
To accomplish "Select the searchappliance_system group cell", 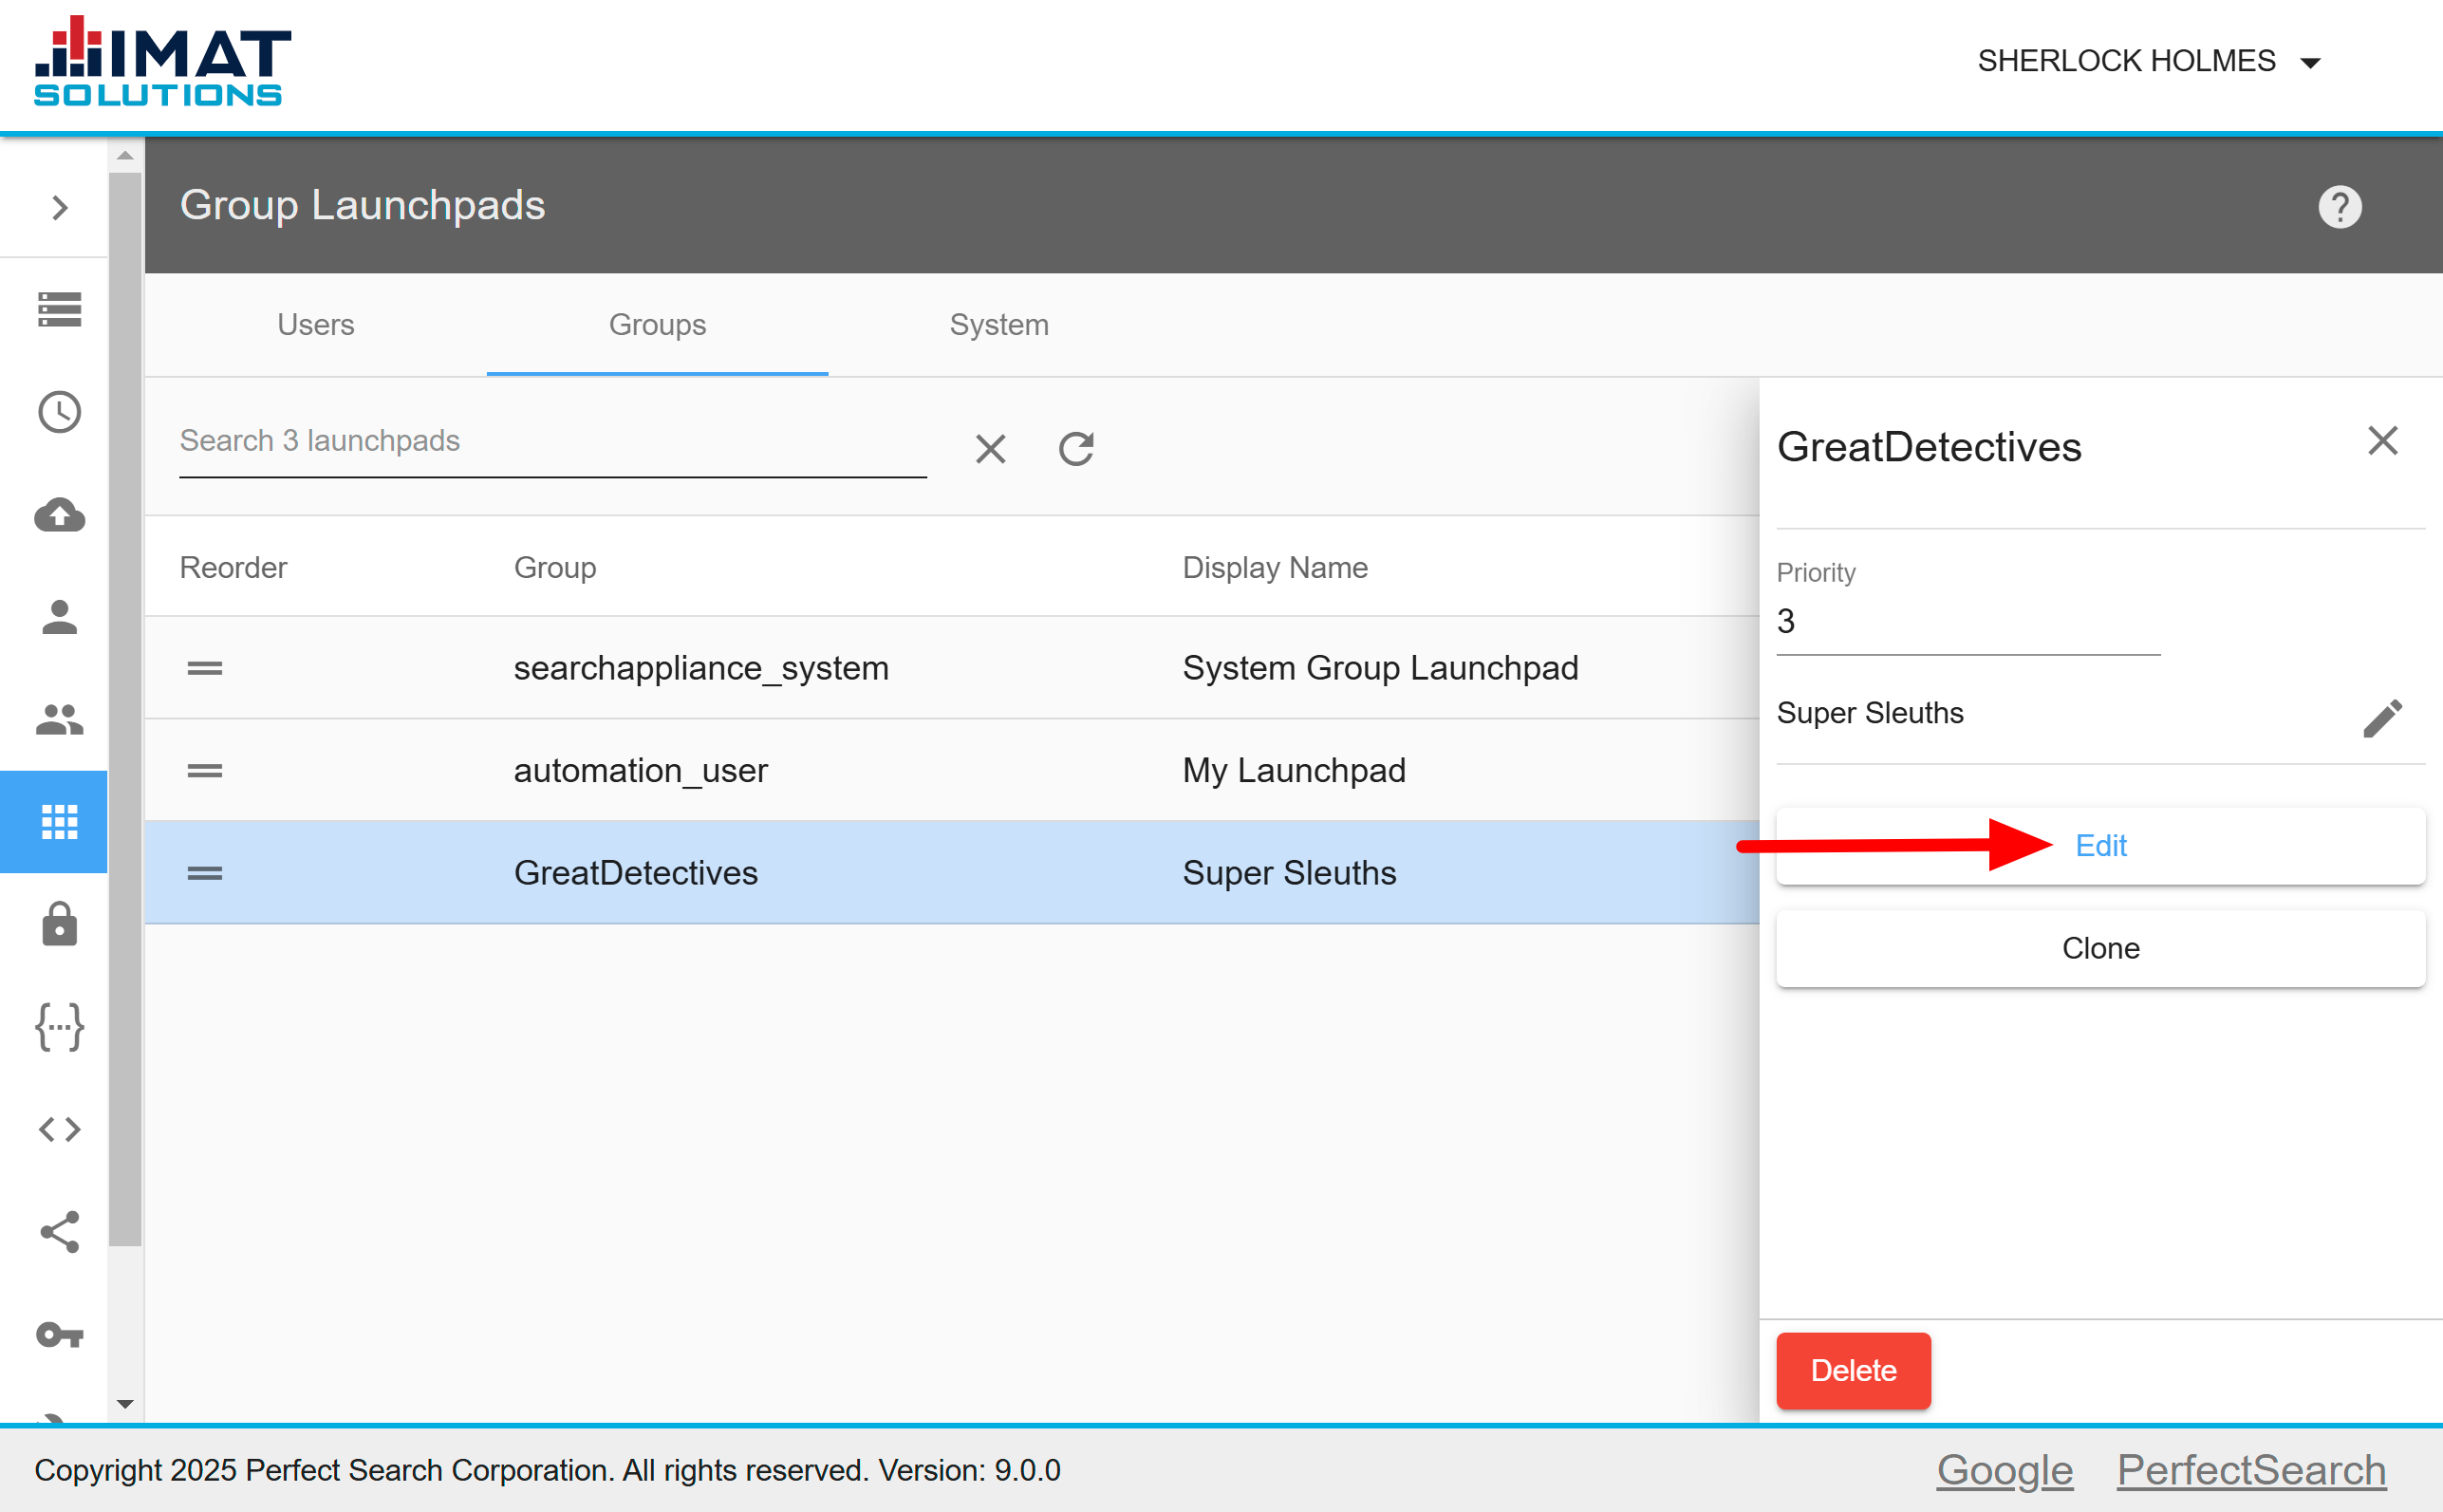I will [701, 668].
